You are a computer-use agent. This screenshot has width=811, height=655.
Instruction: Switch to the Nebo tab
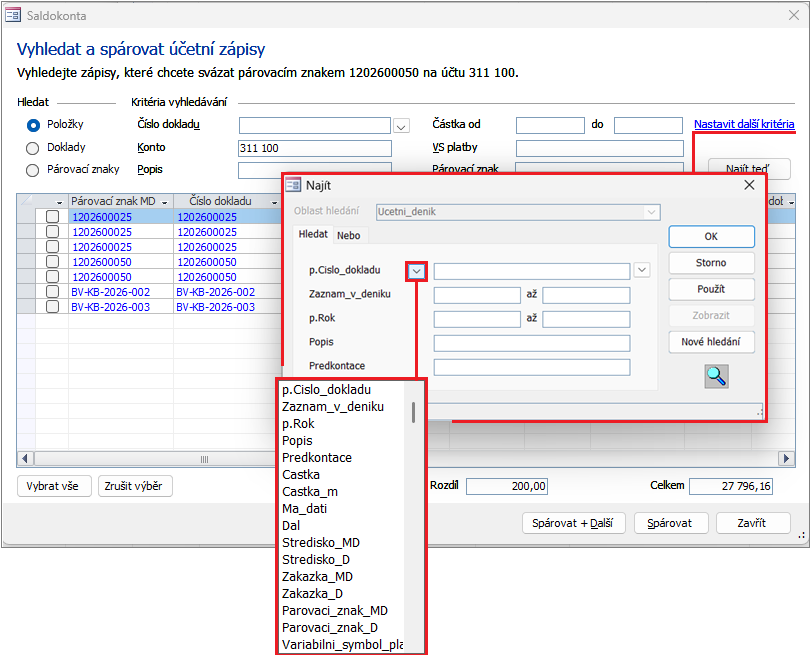point(349,235)
